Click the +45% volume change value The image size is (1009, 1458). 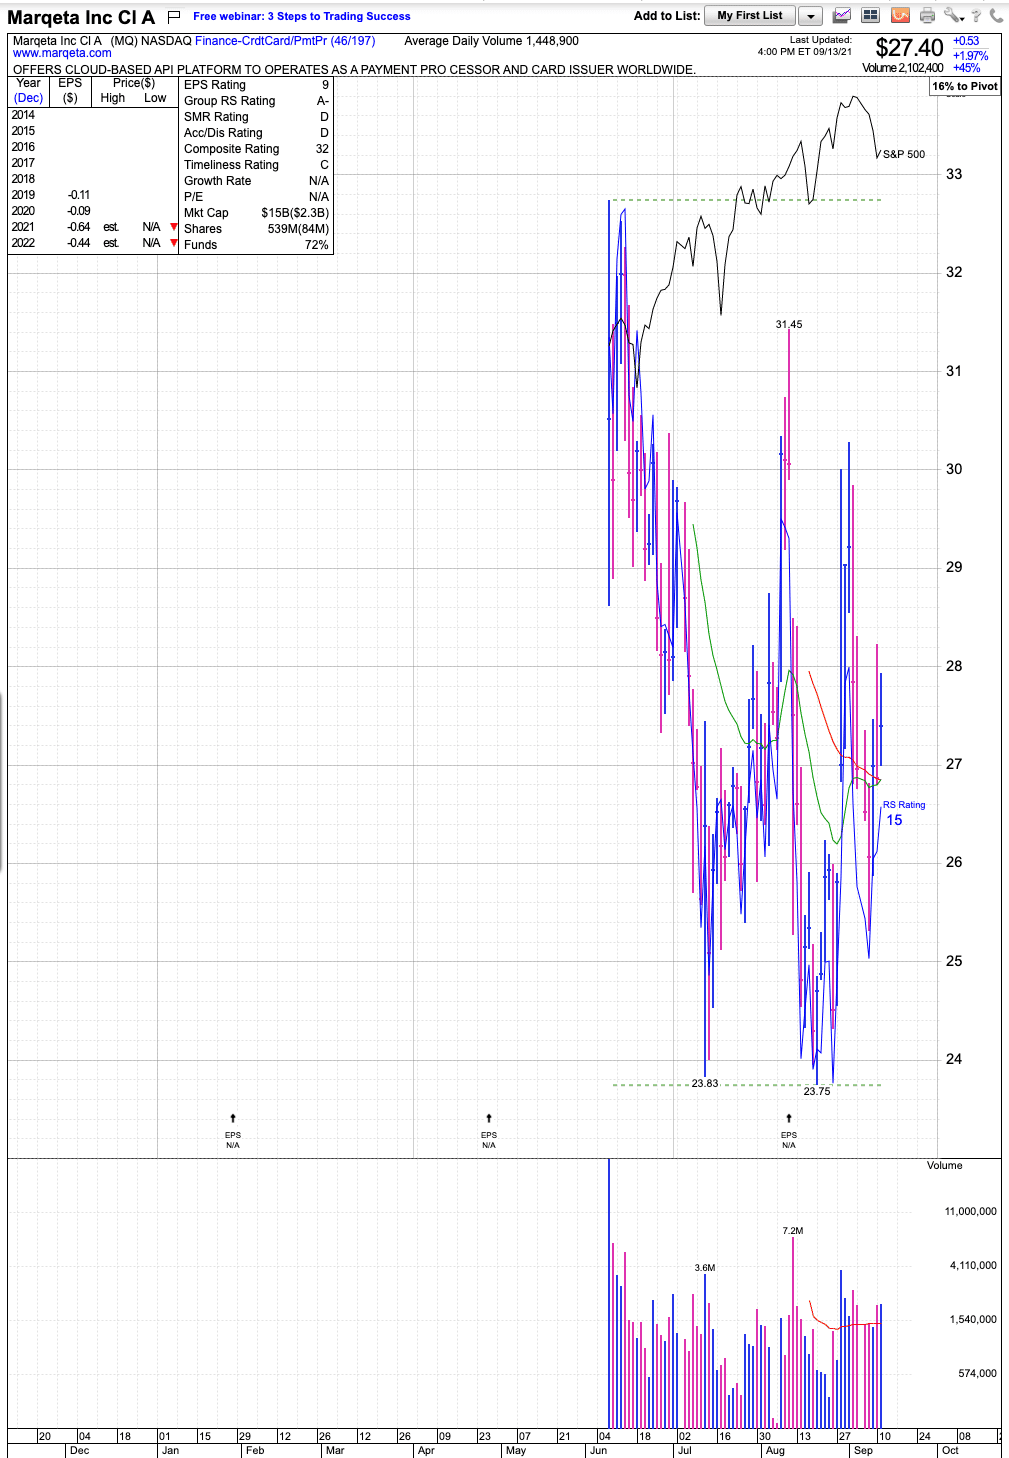(966, 68)
